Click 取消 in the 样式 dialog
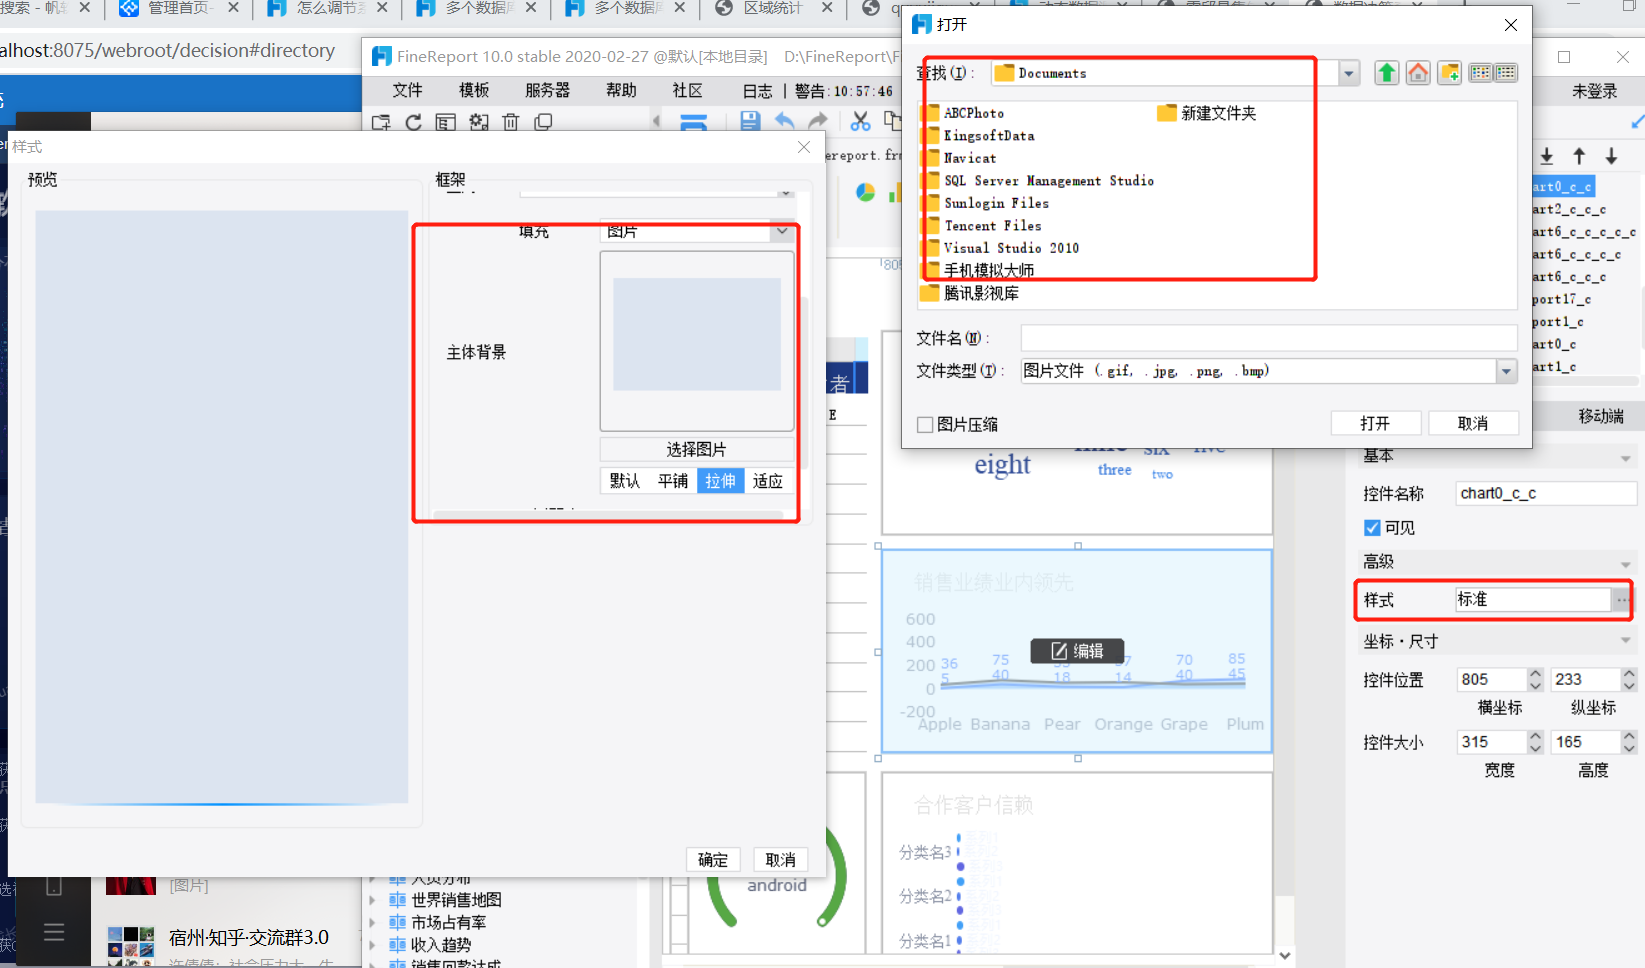 click(x=780, y=860)
